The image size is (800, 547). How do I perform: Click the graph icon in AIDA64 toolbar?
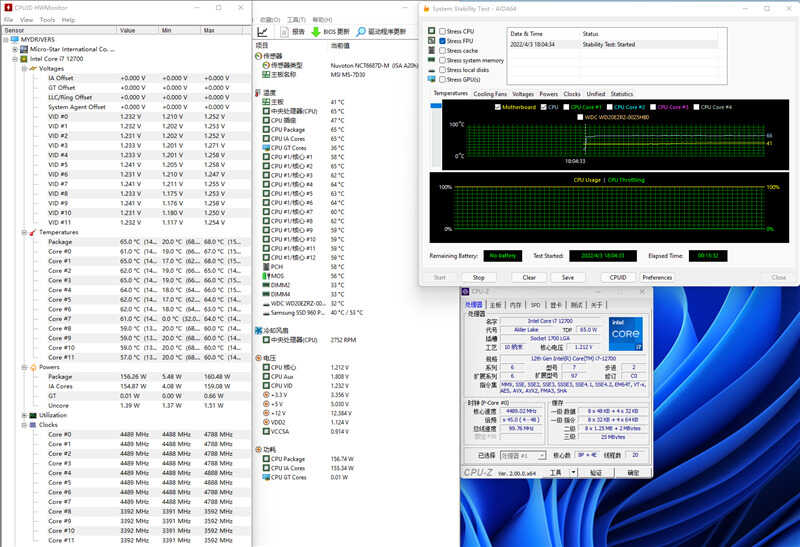click(262, 32)
